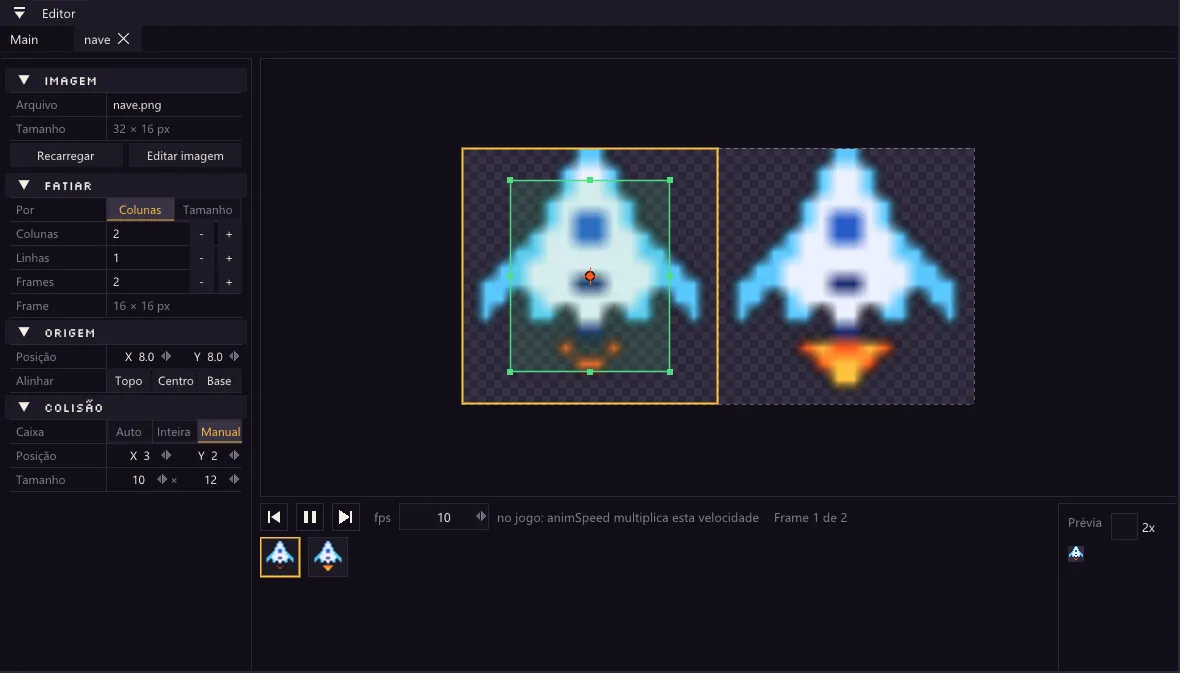Viewport: 1180px width, 673px height.
Task: Open Editar imagem
Action: coord(185,156)
